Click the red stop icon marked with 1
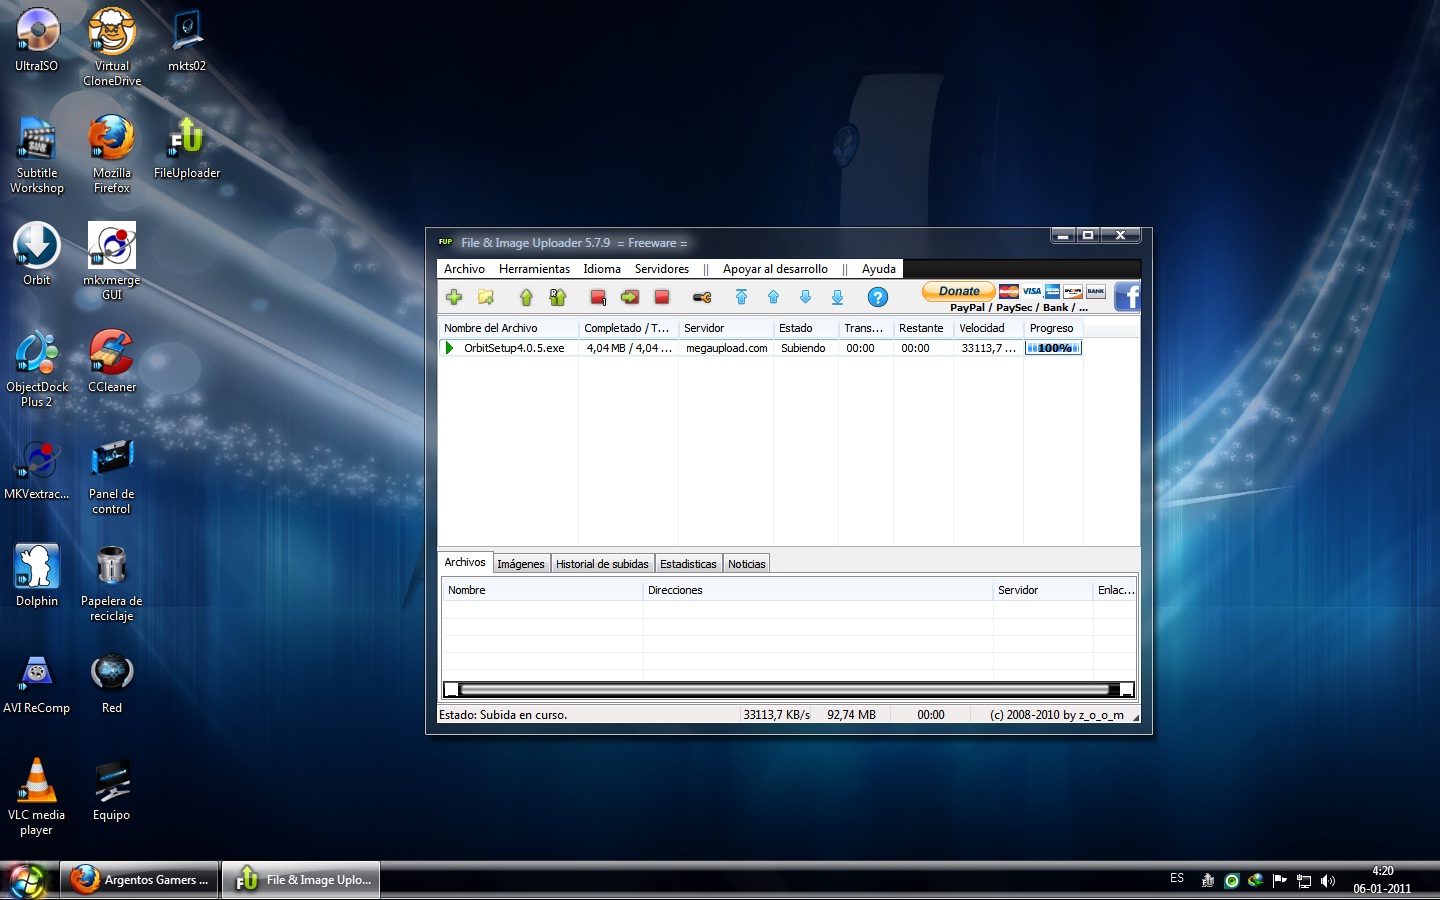Viewport: 1440px width, 900px height. pyautogui.click(x=598, y=297)
